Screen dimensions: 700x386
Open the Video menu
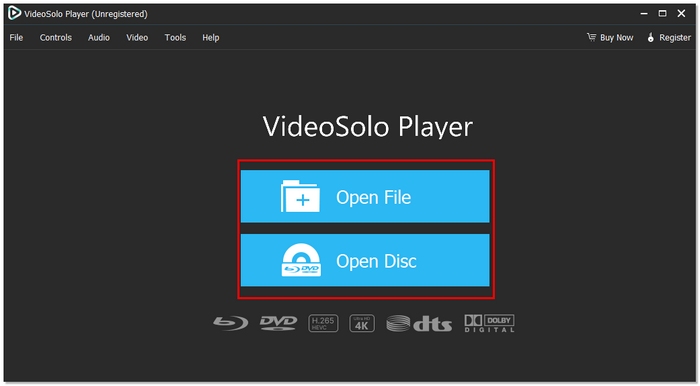(x=137, y=37)
